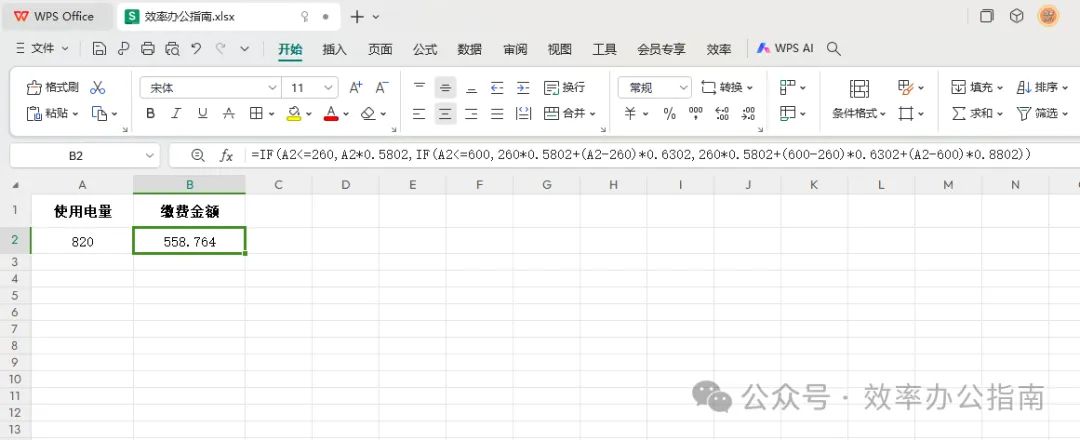This screenshot has width=1080, height=440.
Task: Click the Undo arrow icon
Action: pyautogui.click(x=196, y=49)
